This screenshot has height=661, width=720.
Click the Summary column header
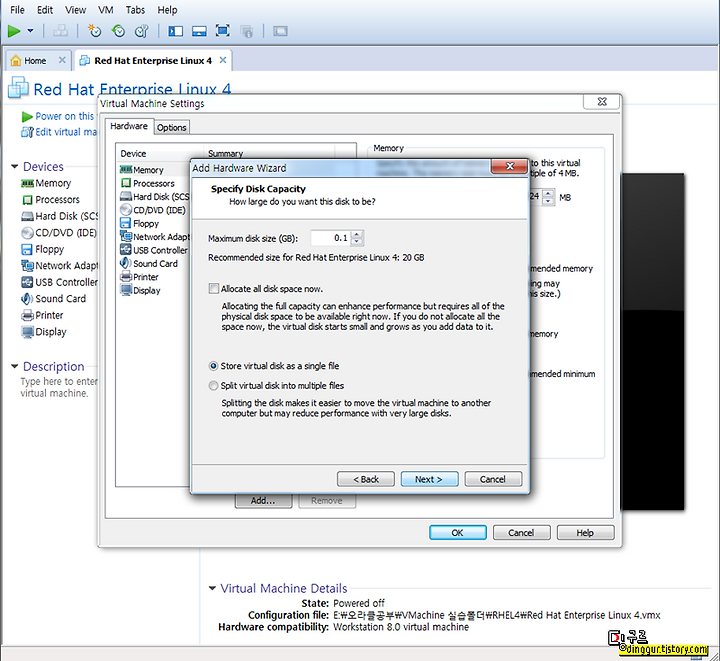(x=270, y=153)
